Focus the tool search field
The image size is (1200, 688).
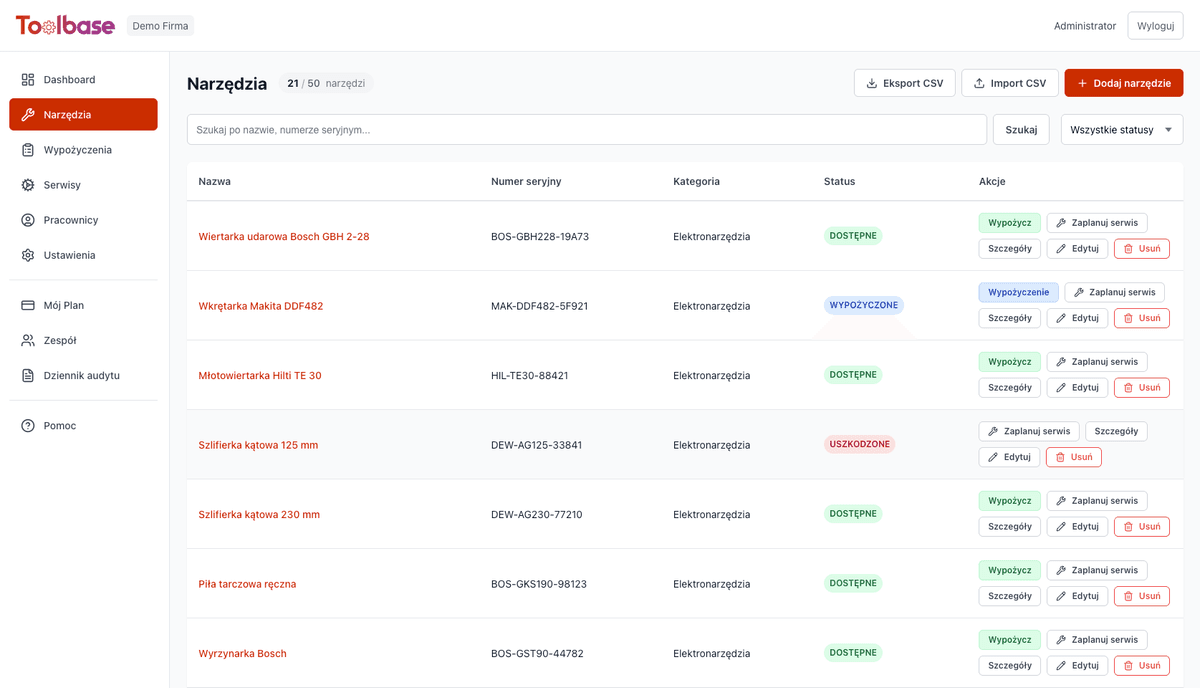pos(586,130)
